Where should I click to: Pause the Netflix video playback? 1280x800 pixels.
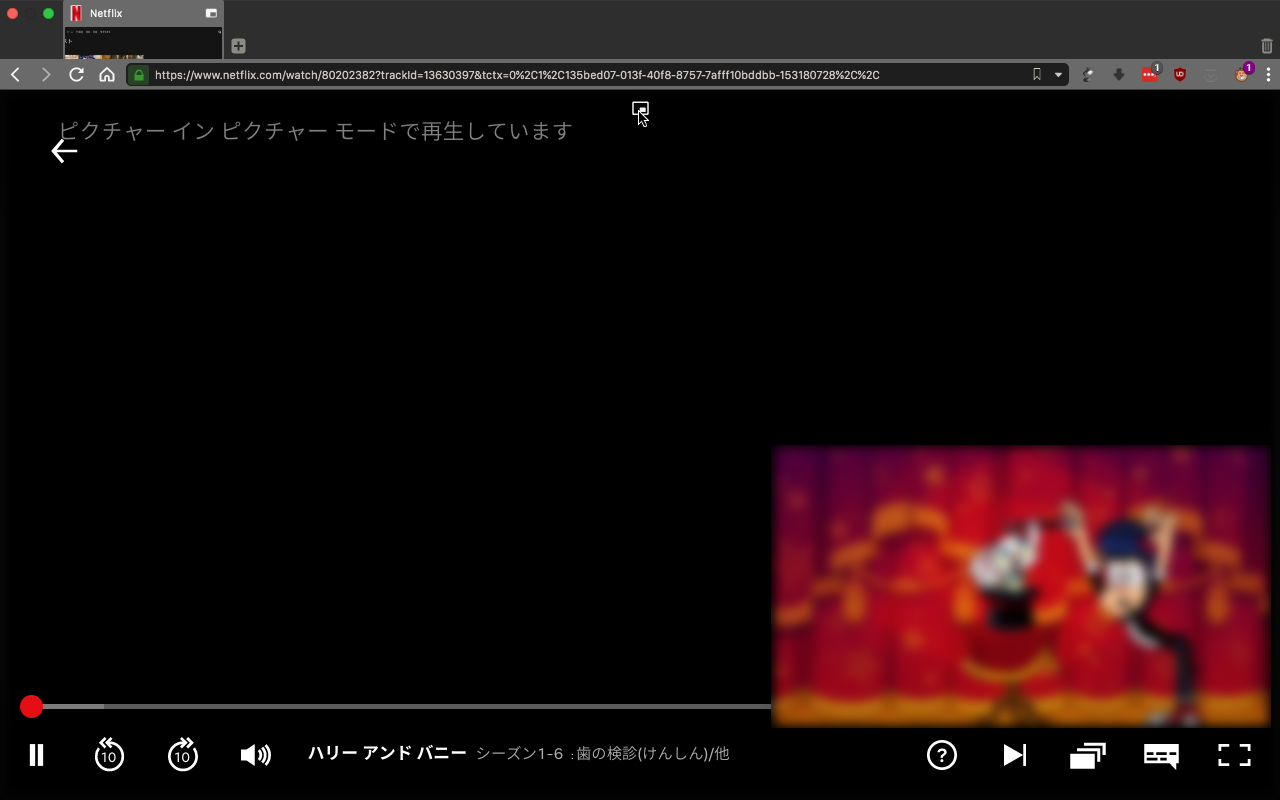tap(36, 755)
